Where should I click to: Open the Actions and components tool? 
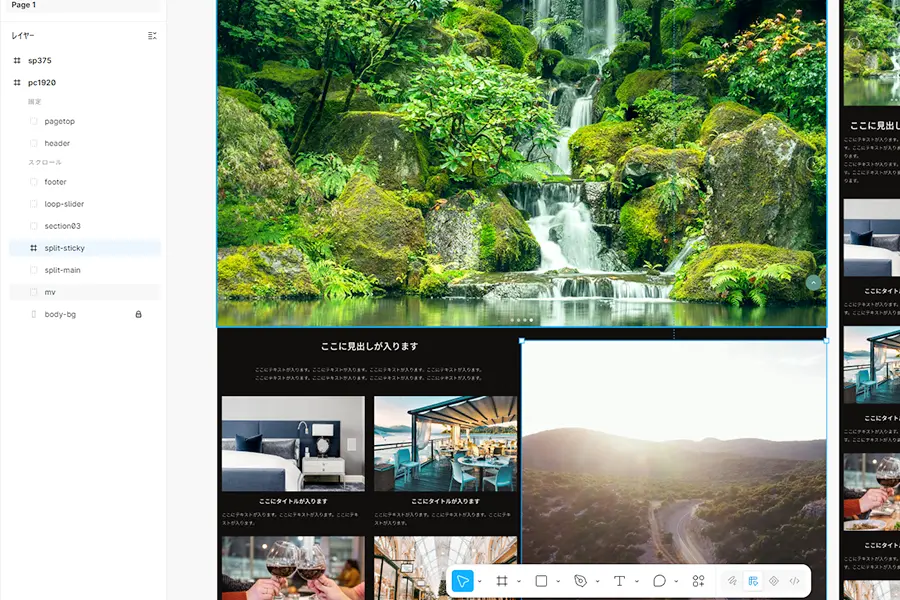pyautogui.click(x=698, y=581)
